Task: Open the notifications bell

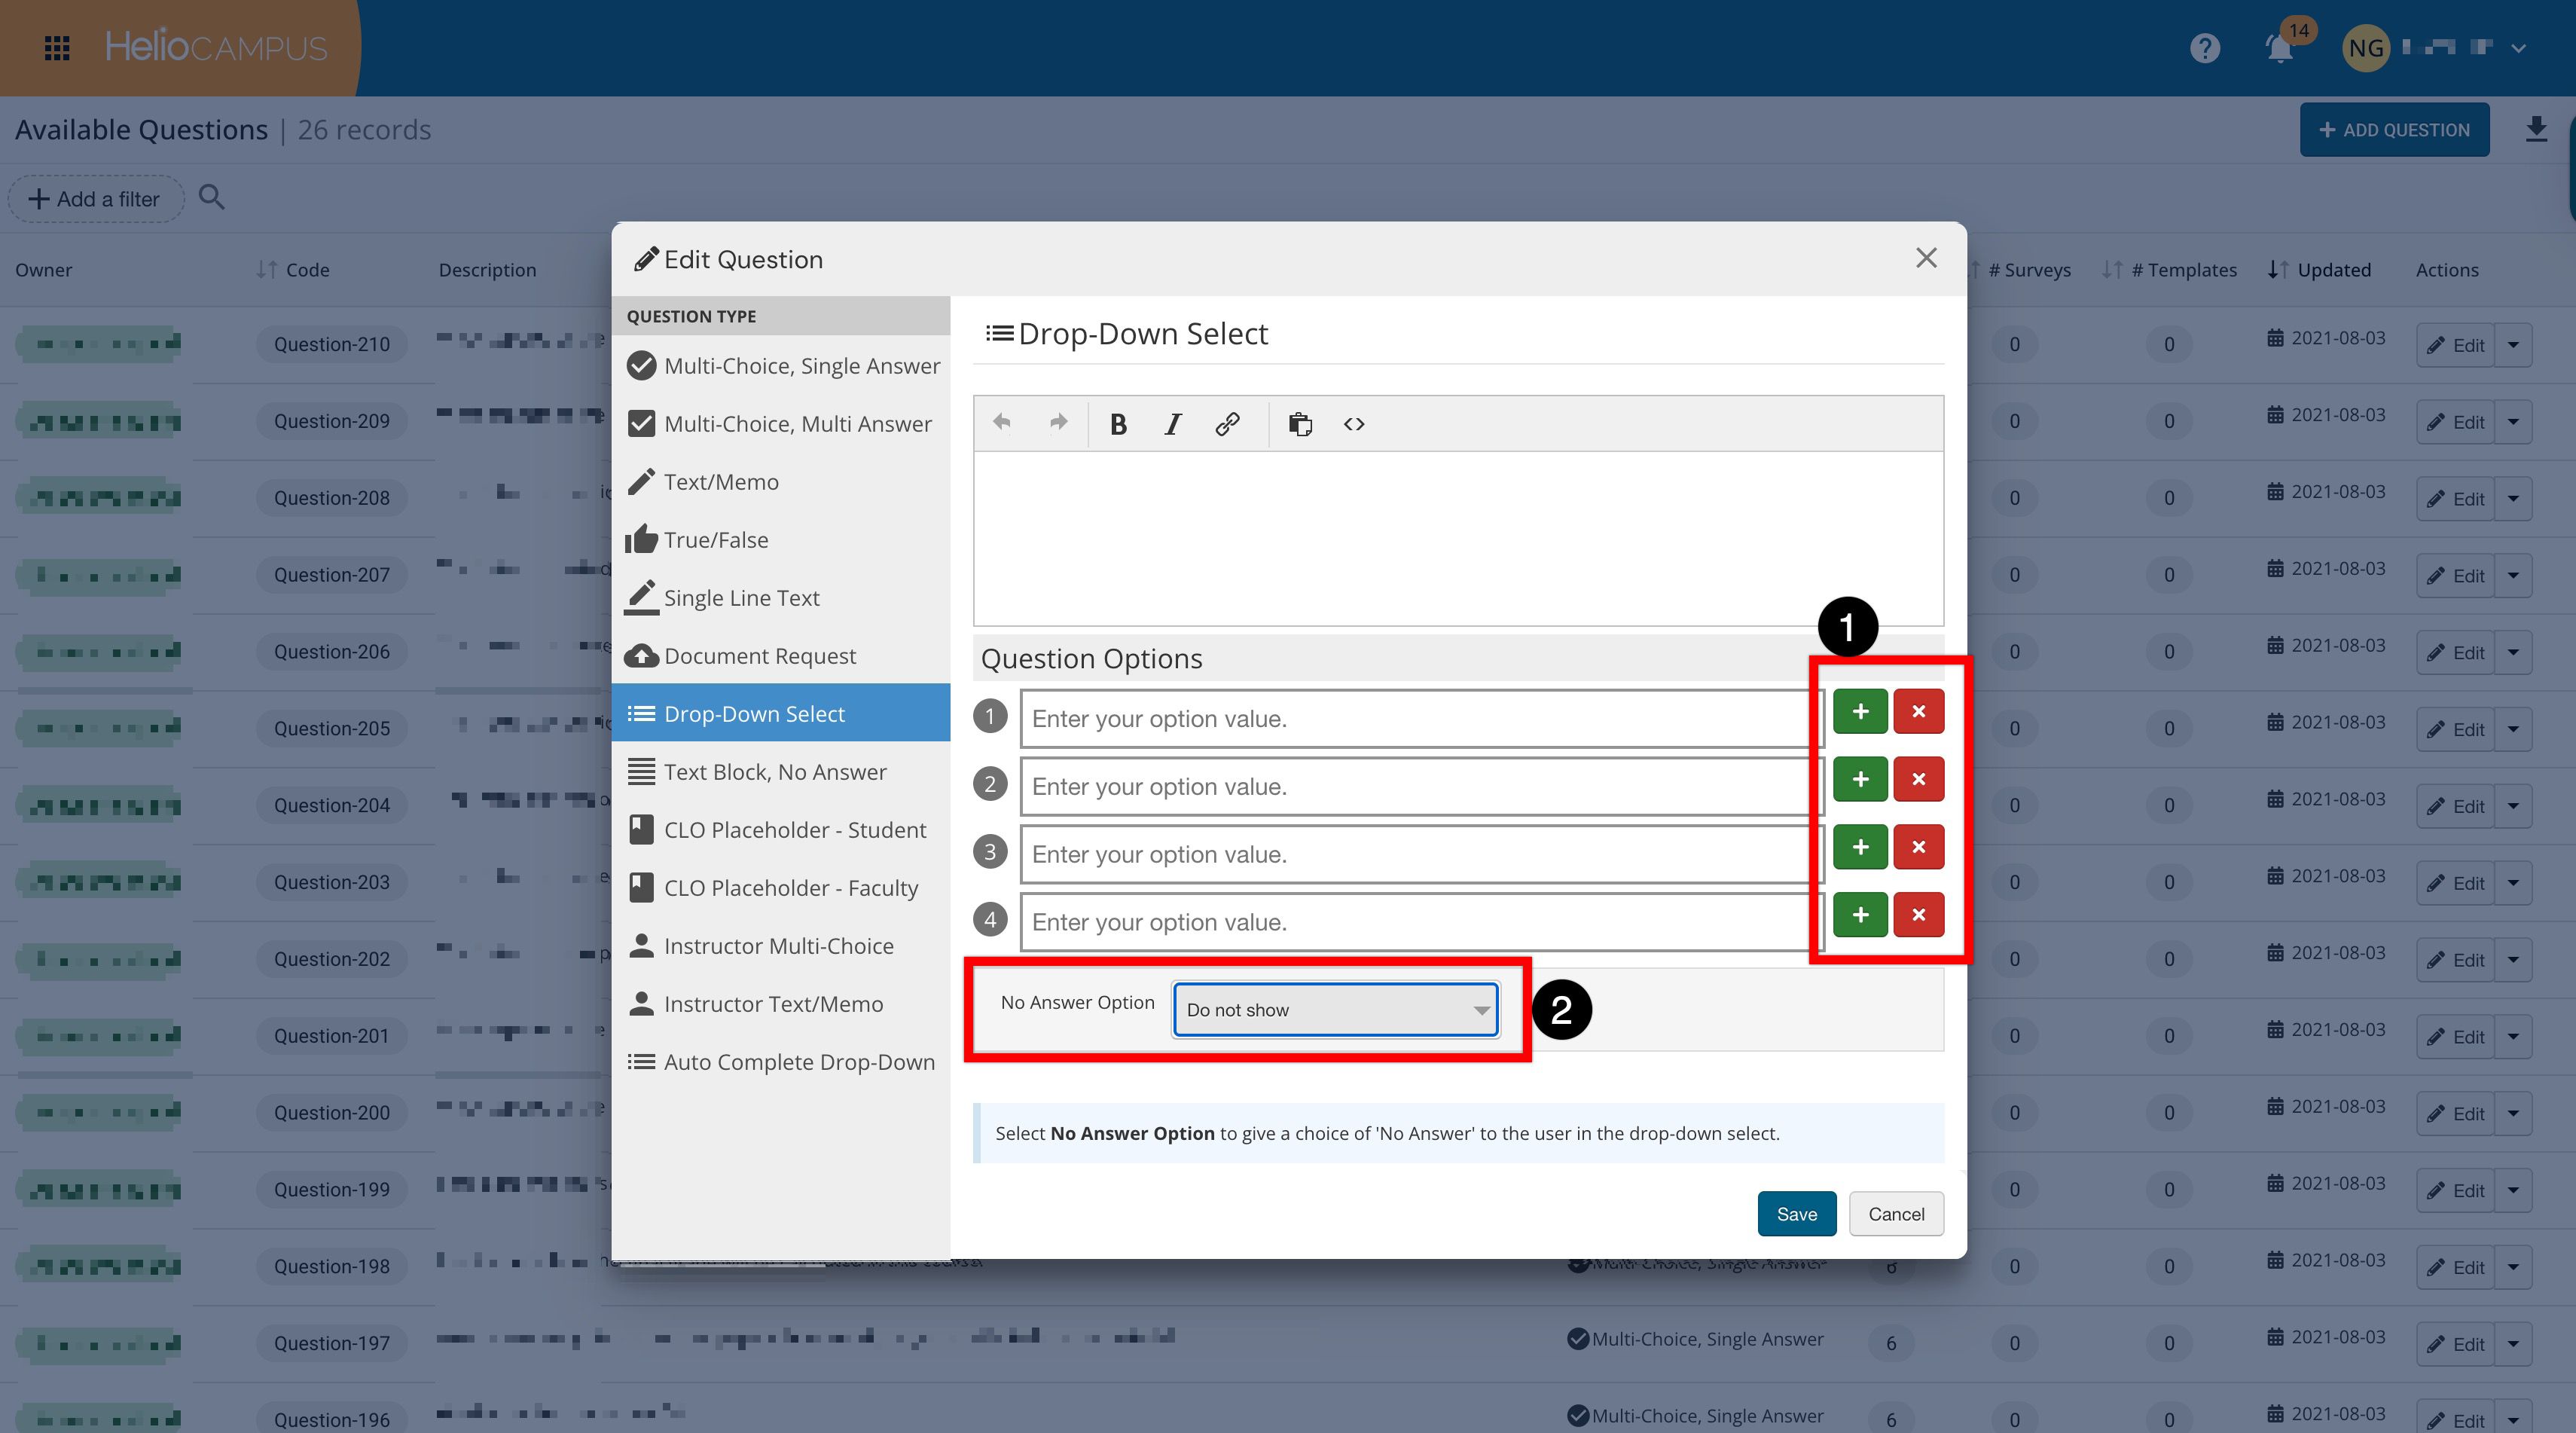Action: point(2279,48)
